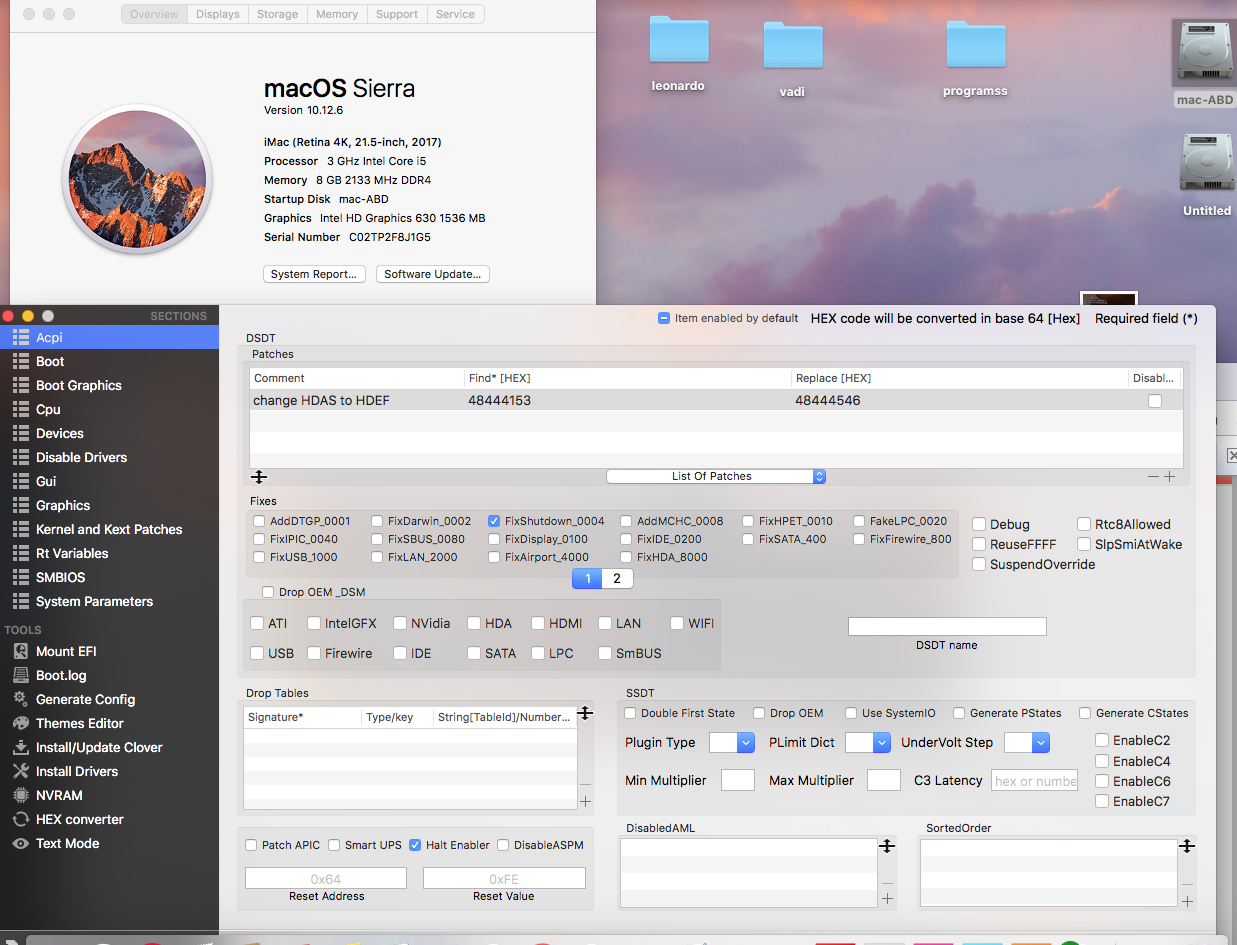
Task: Open the Generate Config tool
Action: click(85, 699)
